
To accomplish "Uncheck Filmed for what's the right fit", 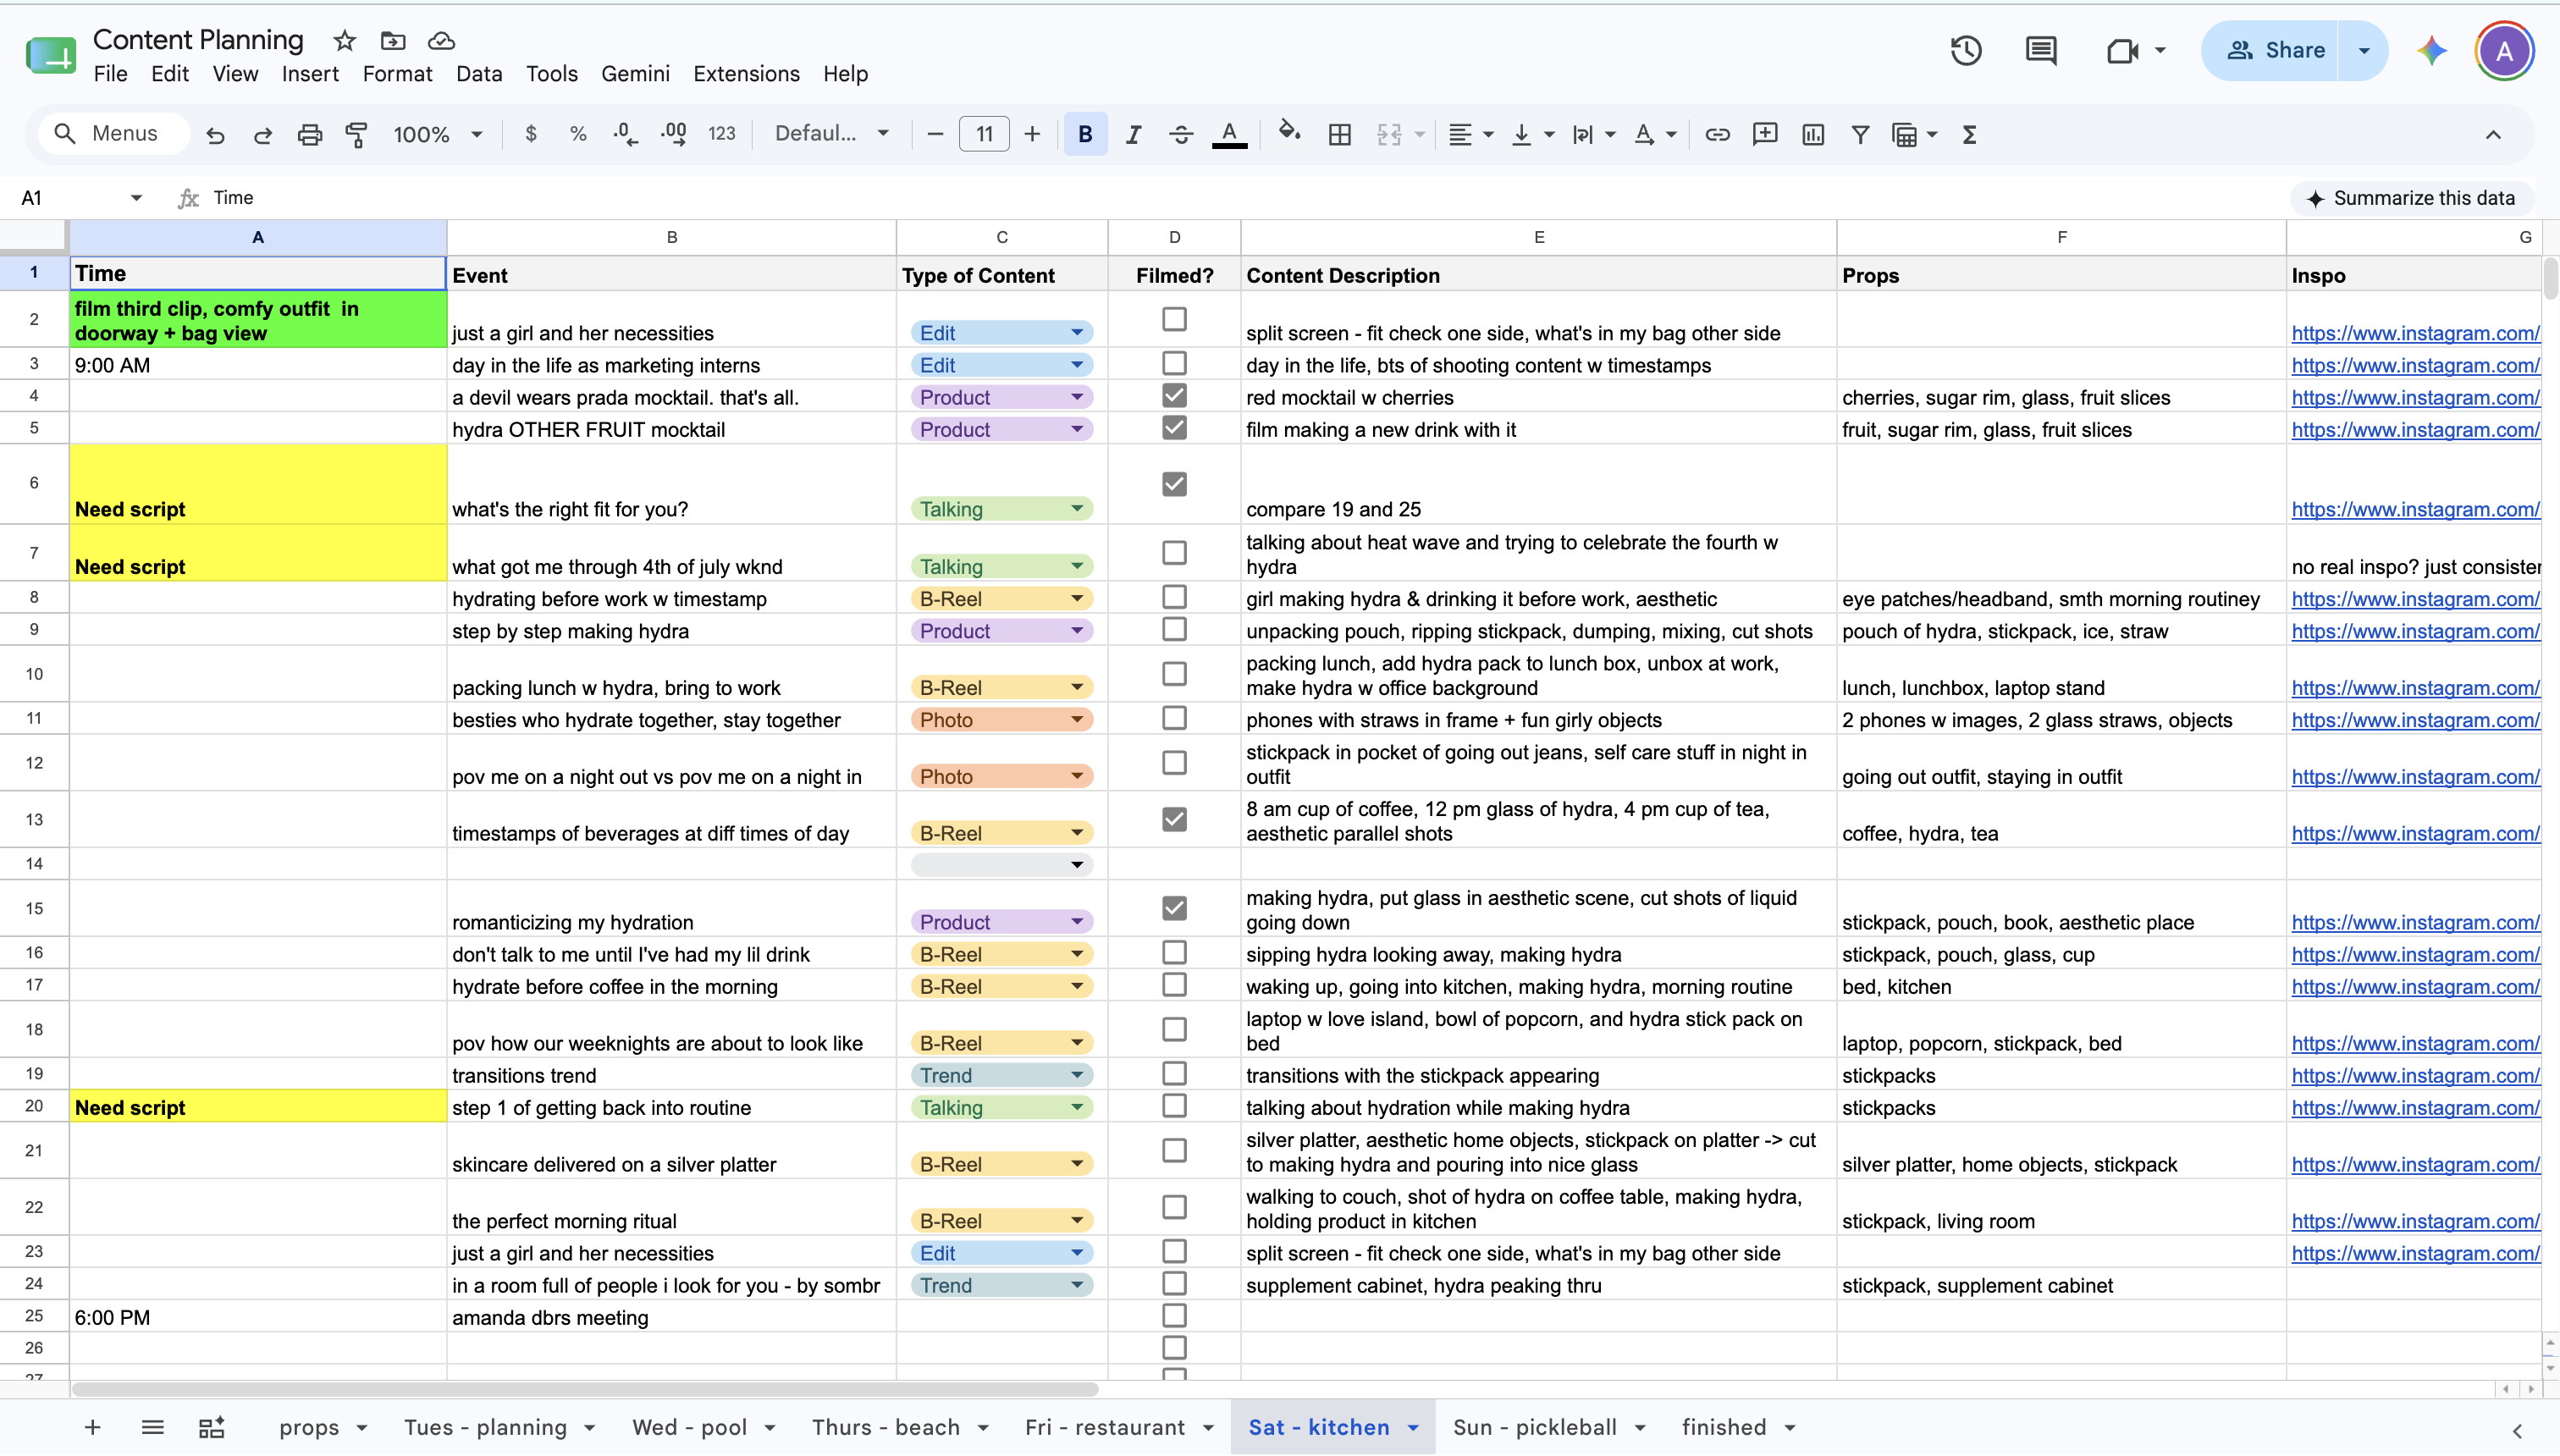I will 1174,484.
